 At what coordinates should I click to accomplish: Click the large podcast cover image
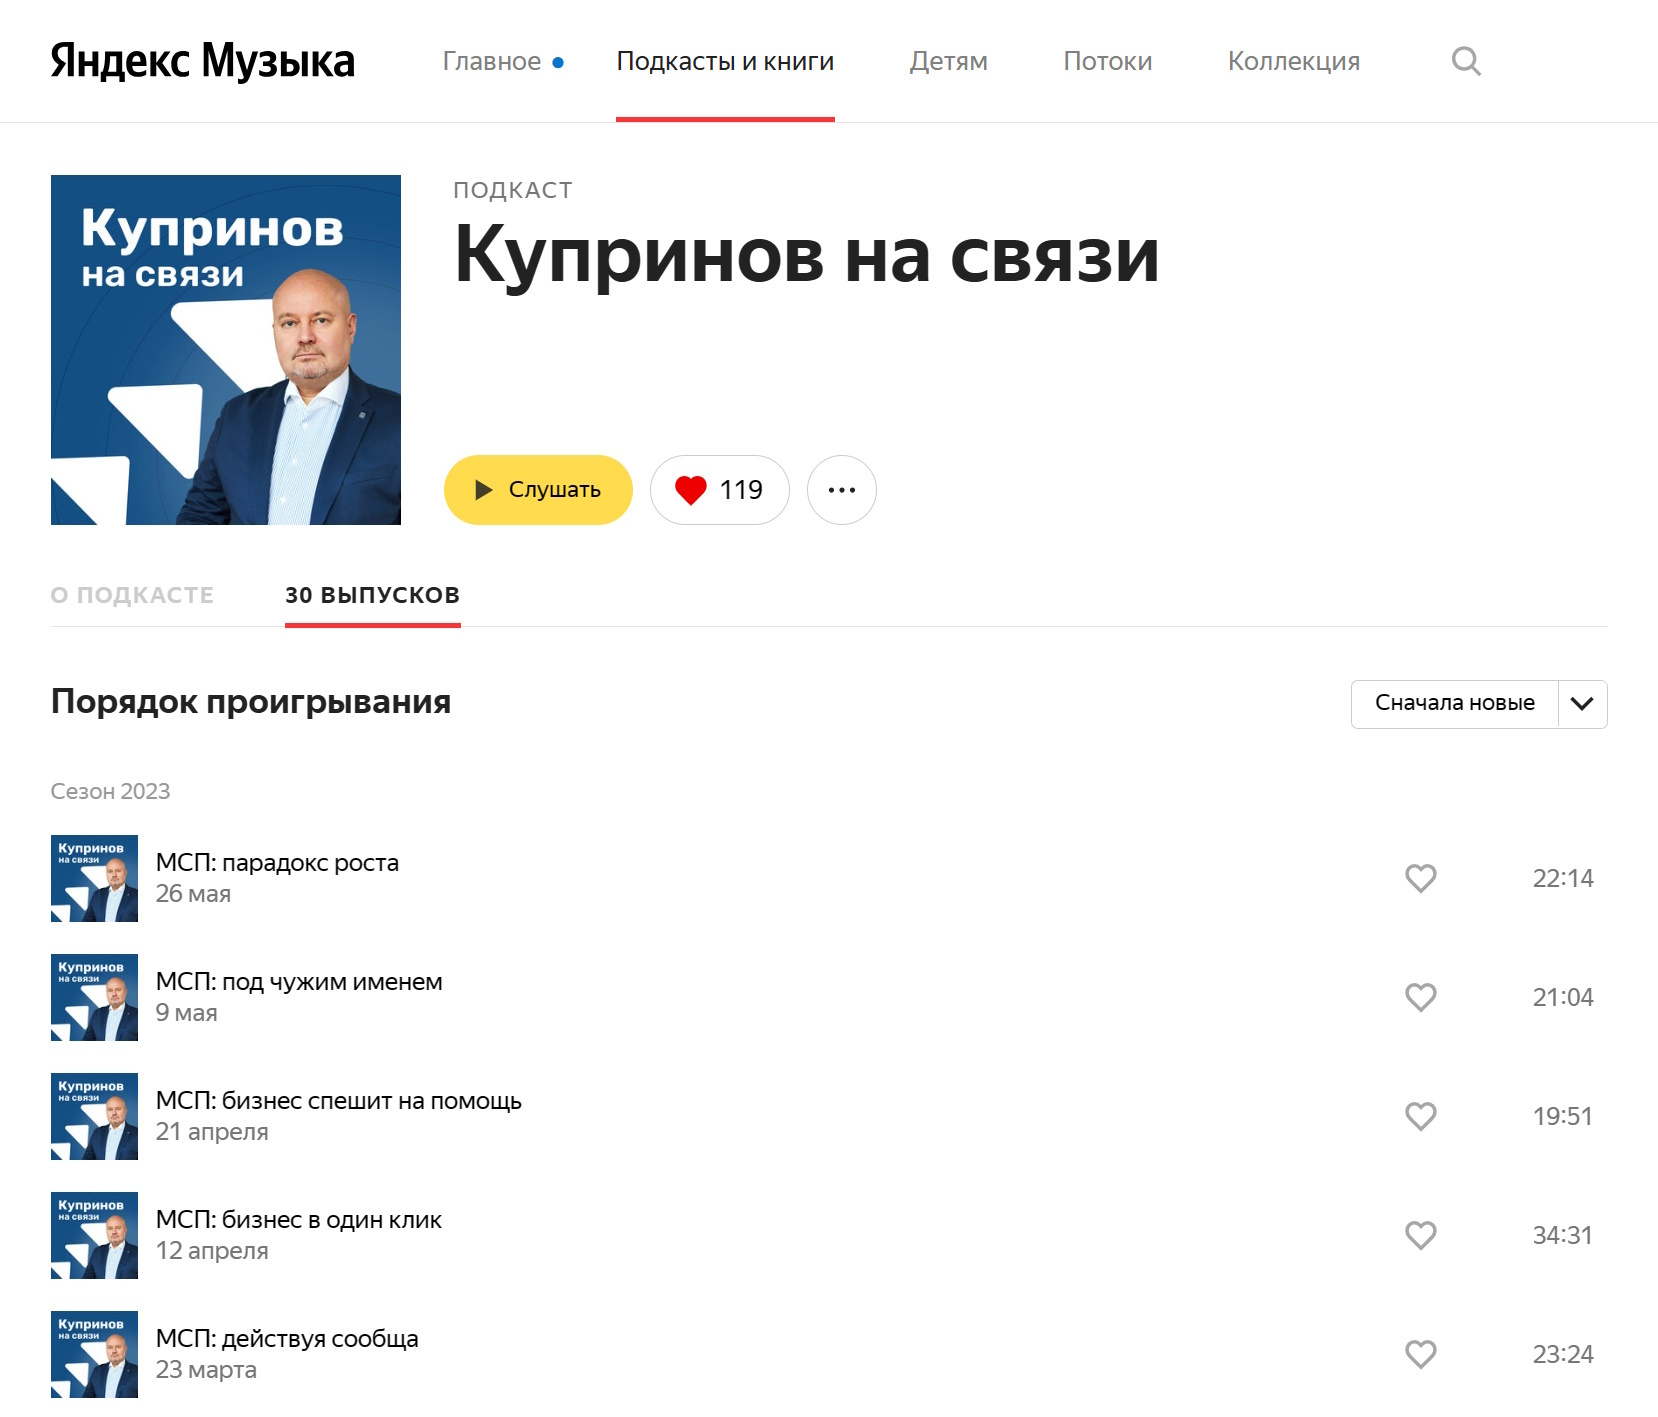226,350
